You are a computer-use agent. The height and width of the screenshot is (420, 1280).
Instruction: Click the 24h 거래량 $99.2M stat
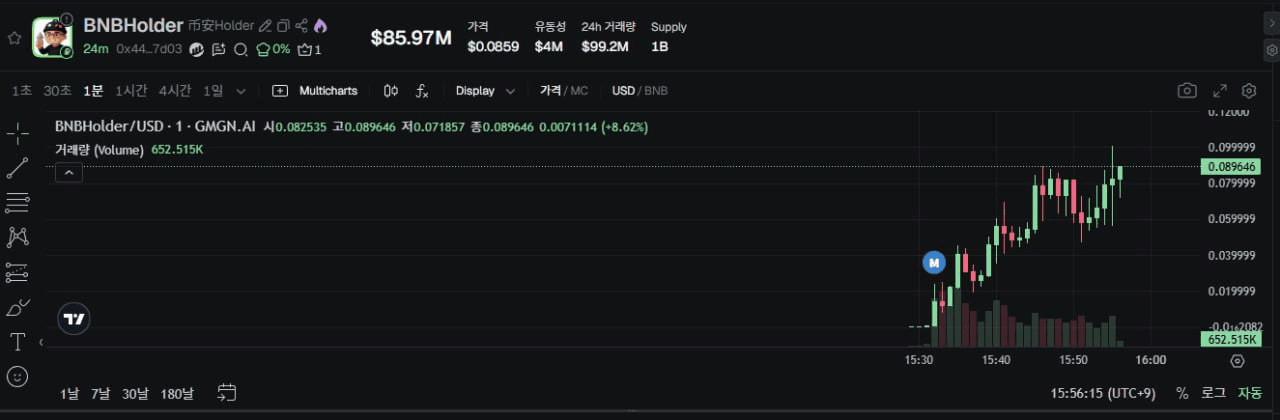608,36
